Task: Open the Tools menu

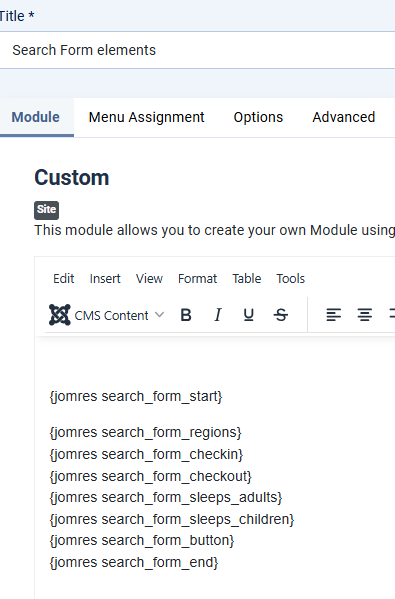Action: (x=291, y=278)
